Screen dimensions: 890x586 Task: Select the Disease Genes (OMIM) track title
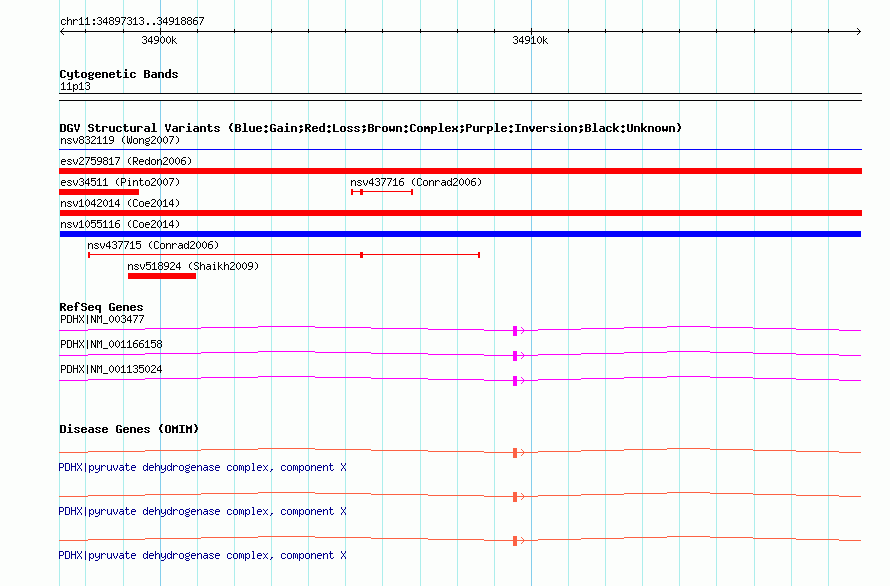click(129, 429)
